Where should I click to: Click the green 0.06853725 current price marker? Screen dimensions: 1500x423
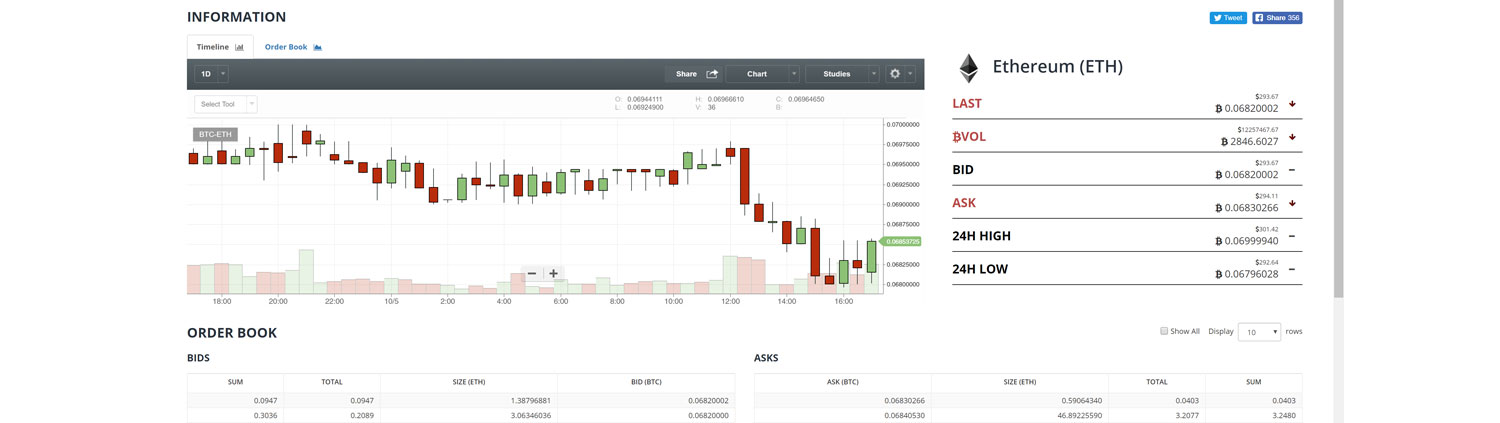pyautogui.click(x=901, y=242)
